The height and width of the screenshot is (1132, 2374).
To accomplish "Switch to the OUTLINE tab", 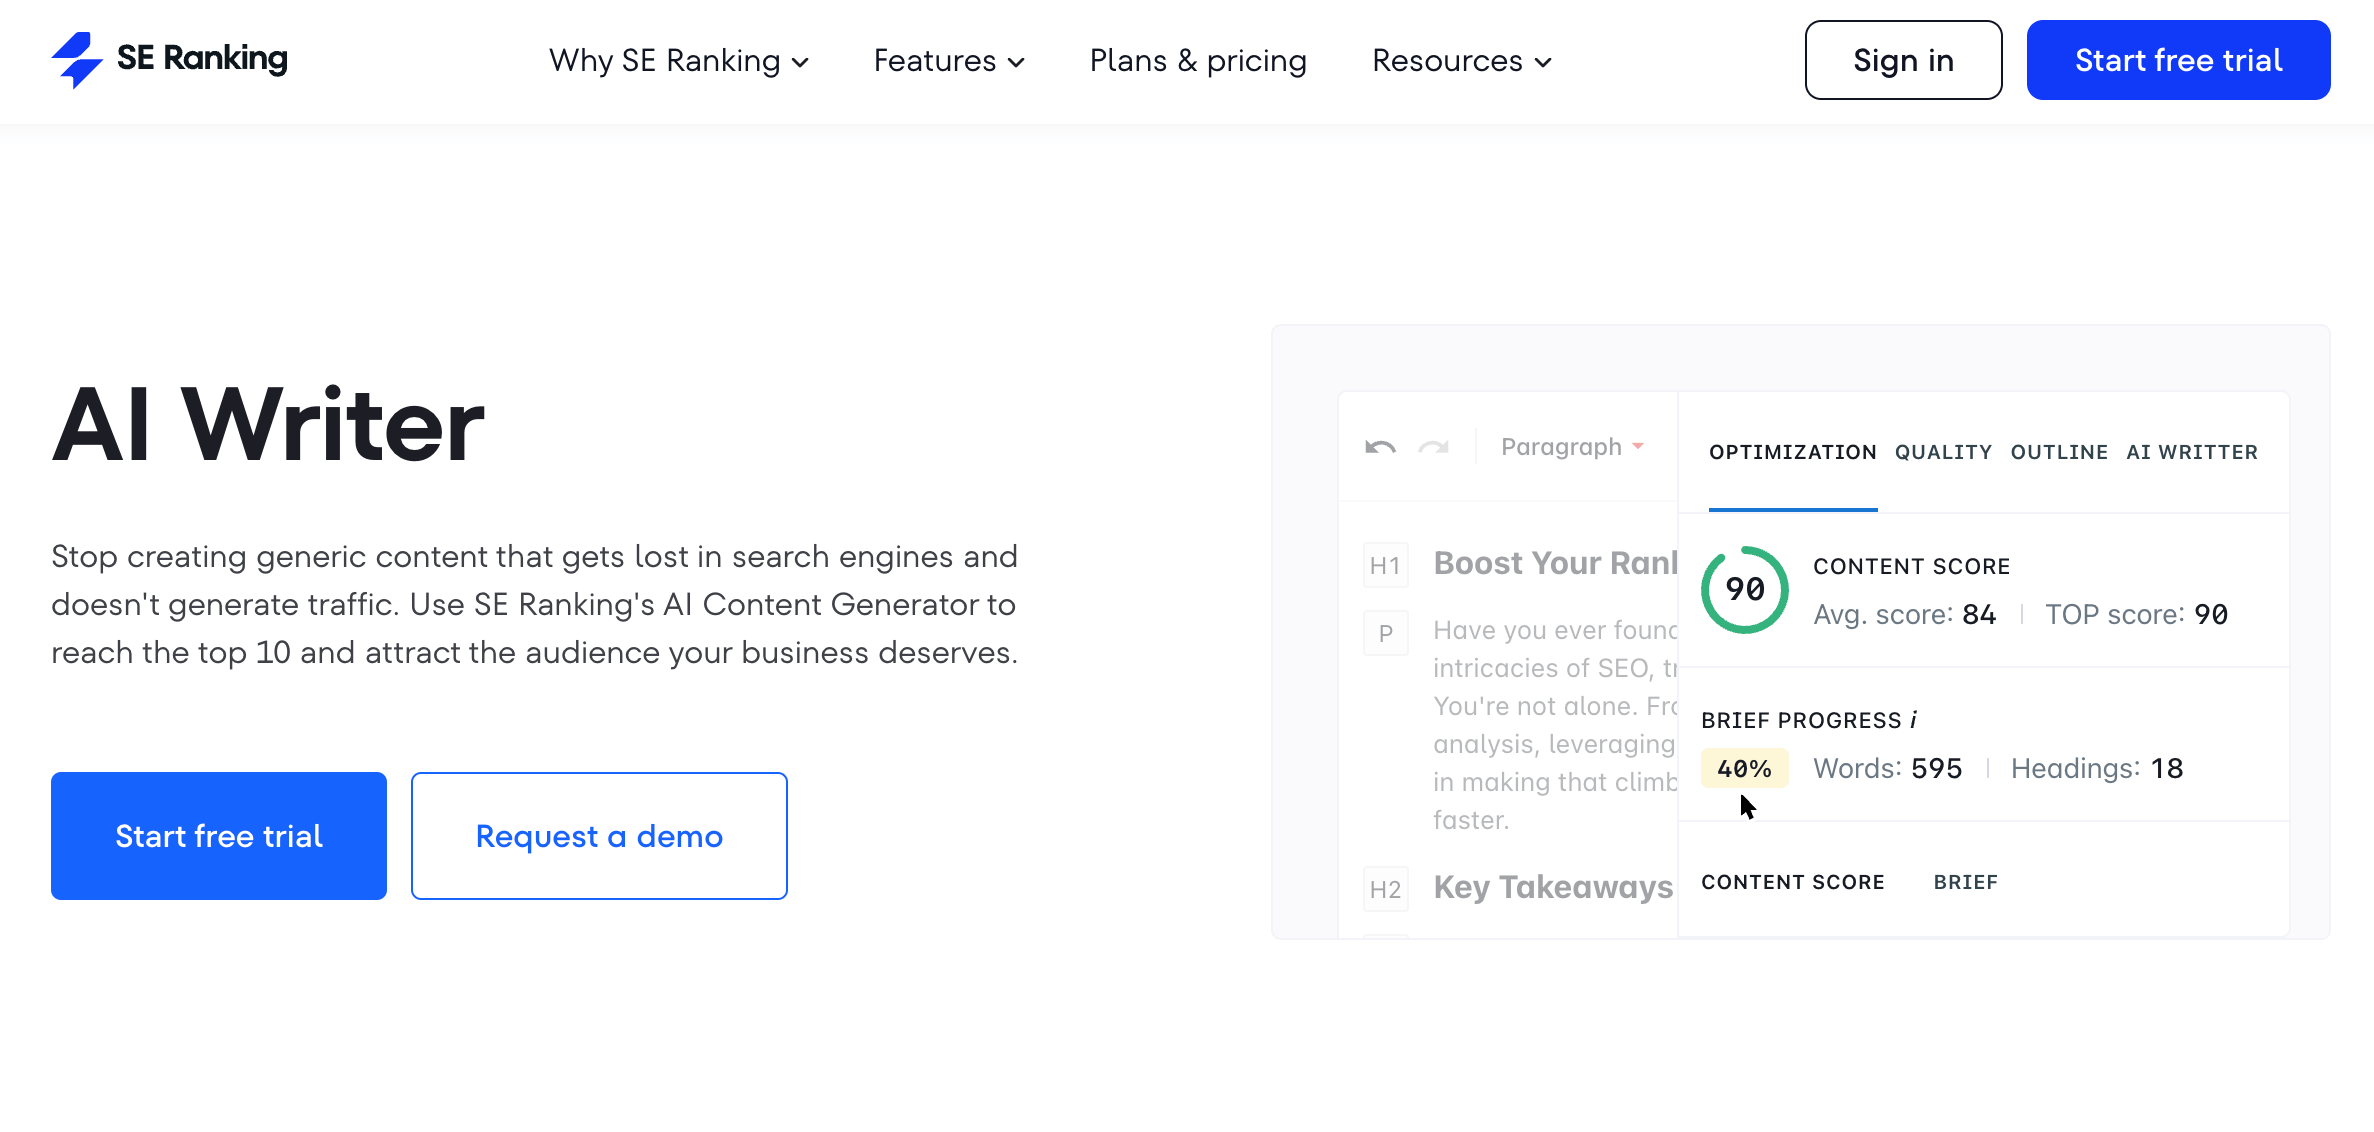I will point(2059,452).
